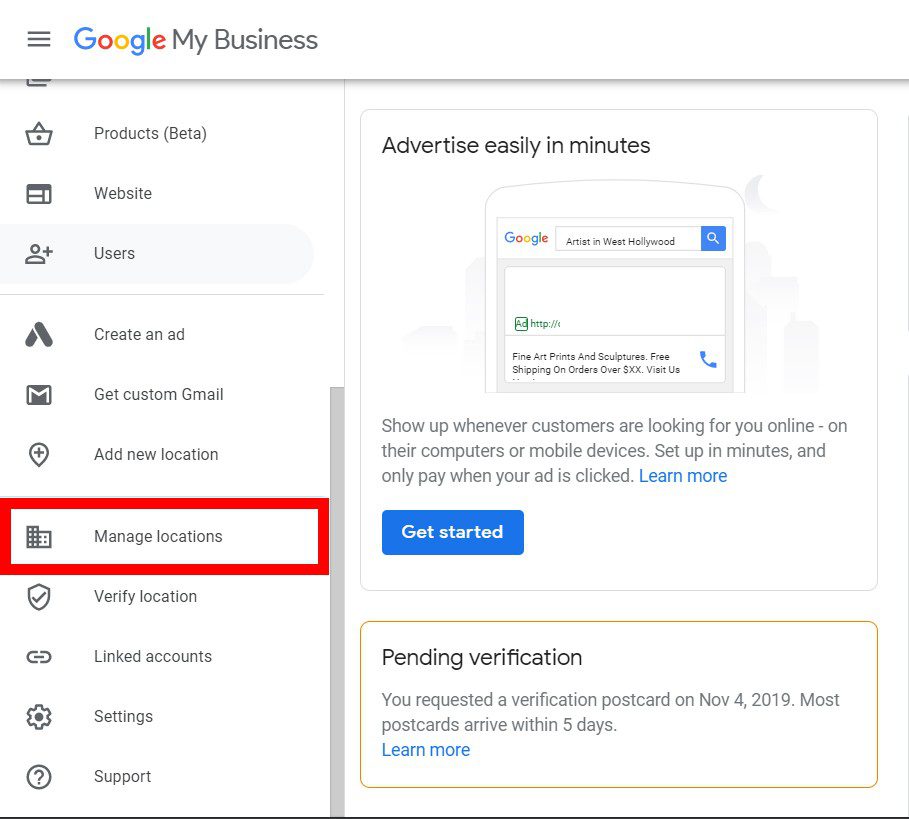
Task: Click the Advertise easily in minutes heading
Action: (x=516, y=145)
